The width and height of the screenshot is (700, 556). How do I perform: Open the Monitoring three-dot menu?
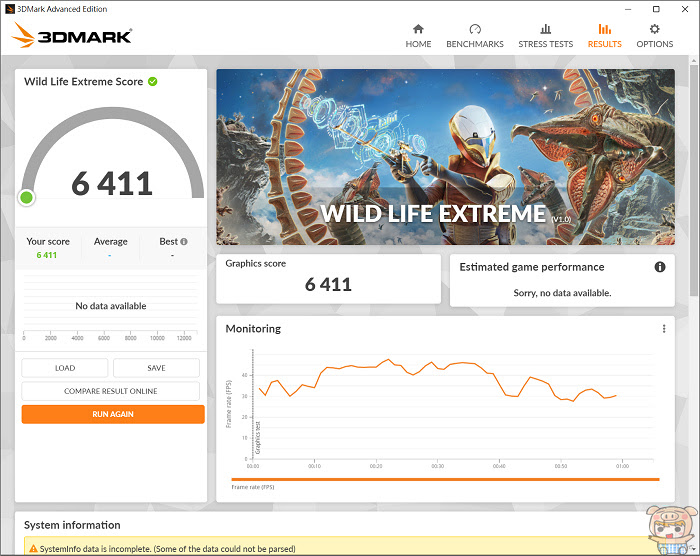point(664,329)
